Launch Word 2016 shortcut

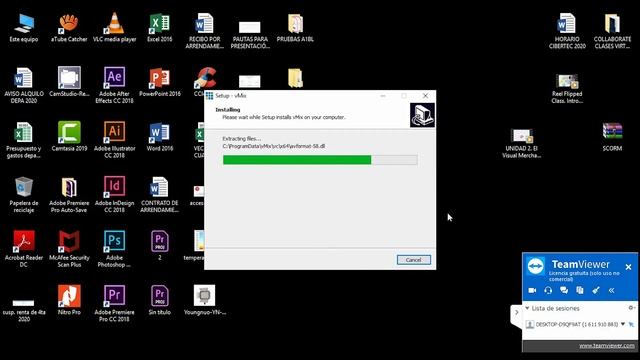coord(160,136)
